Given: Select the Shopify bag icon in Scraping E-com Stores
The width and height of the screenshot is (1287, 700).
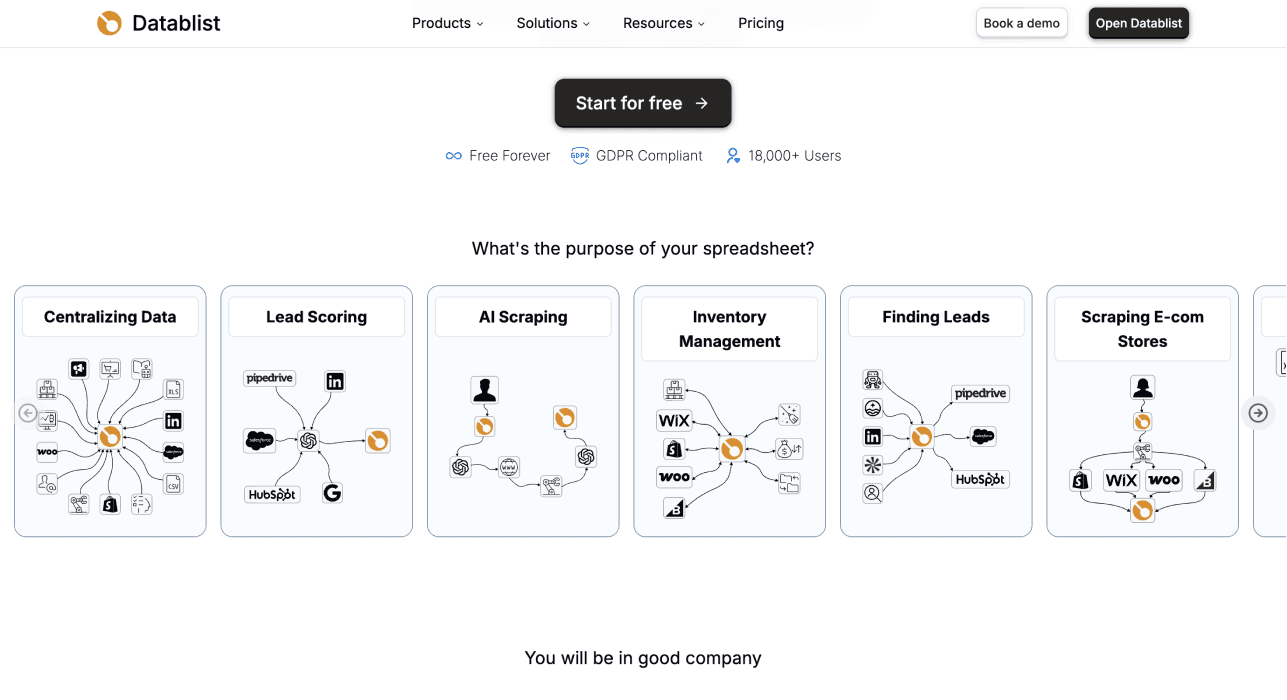Looking at the screenshot, I should [1080, 480].
